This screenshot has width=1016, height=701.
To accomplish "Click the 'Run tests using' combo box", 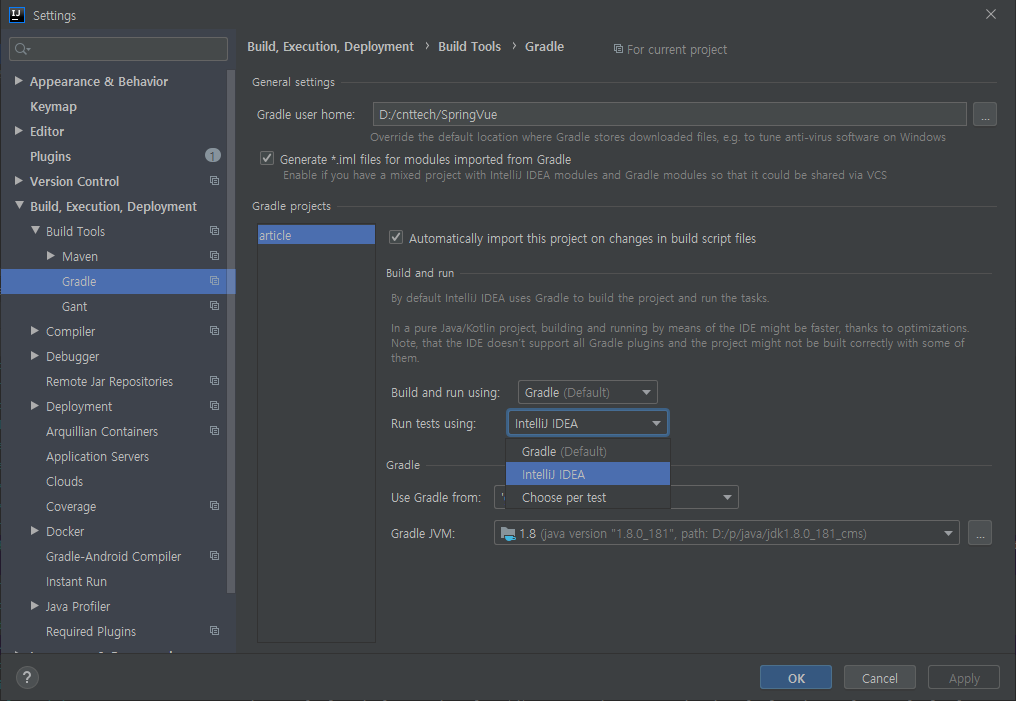I will [x=588, y=423].
